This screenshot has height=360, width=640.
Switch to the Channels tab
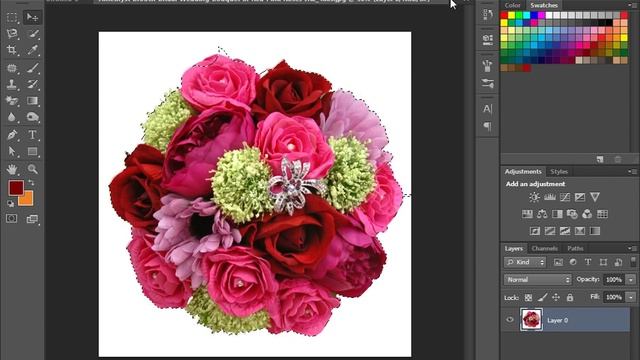click(x=544, y=248)
